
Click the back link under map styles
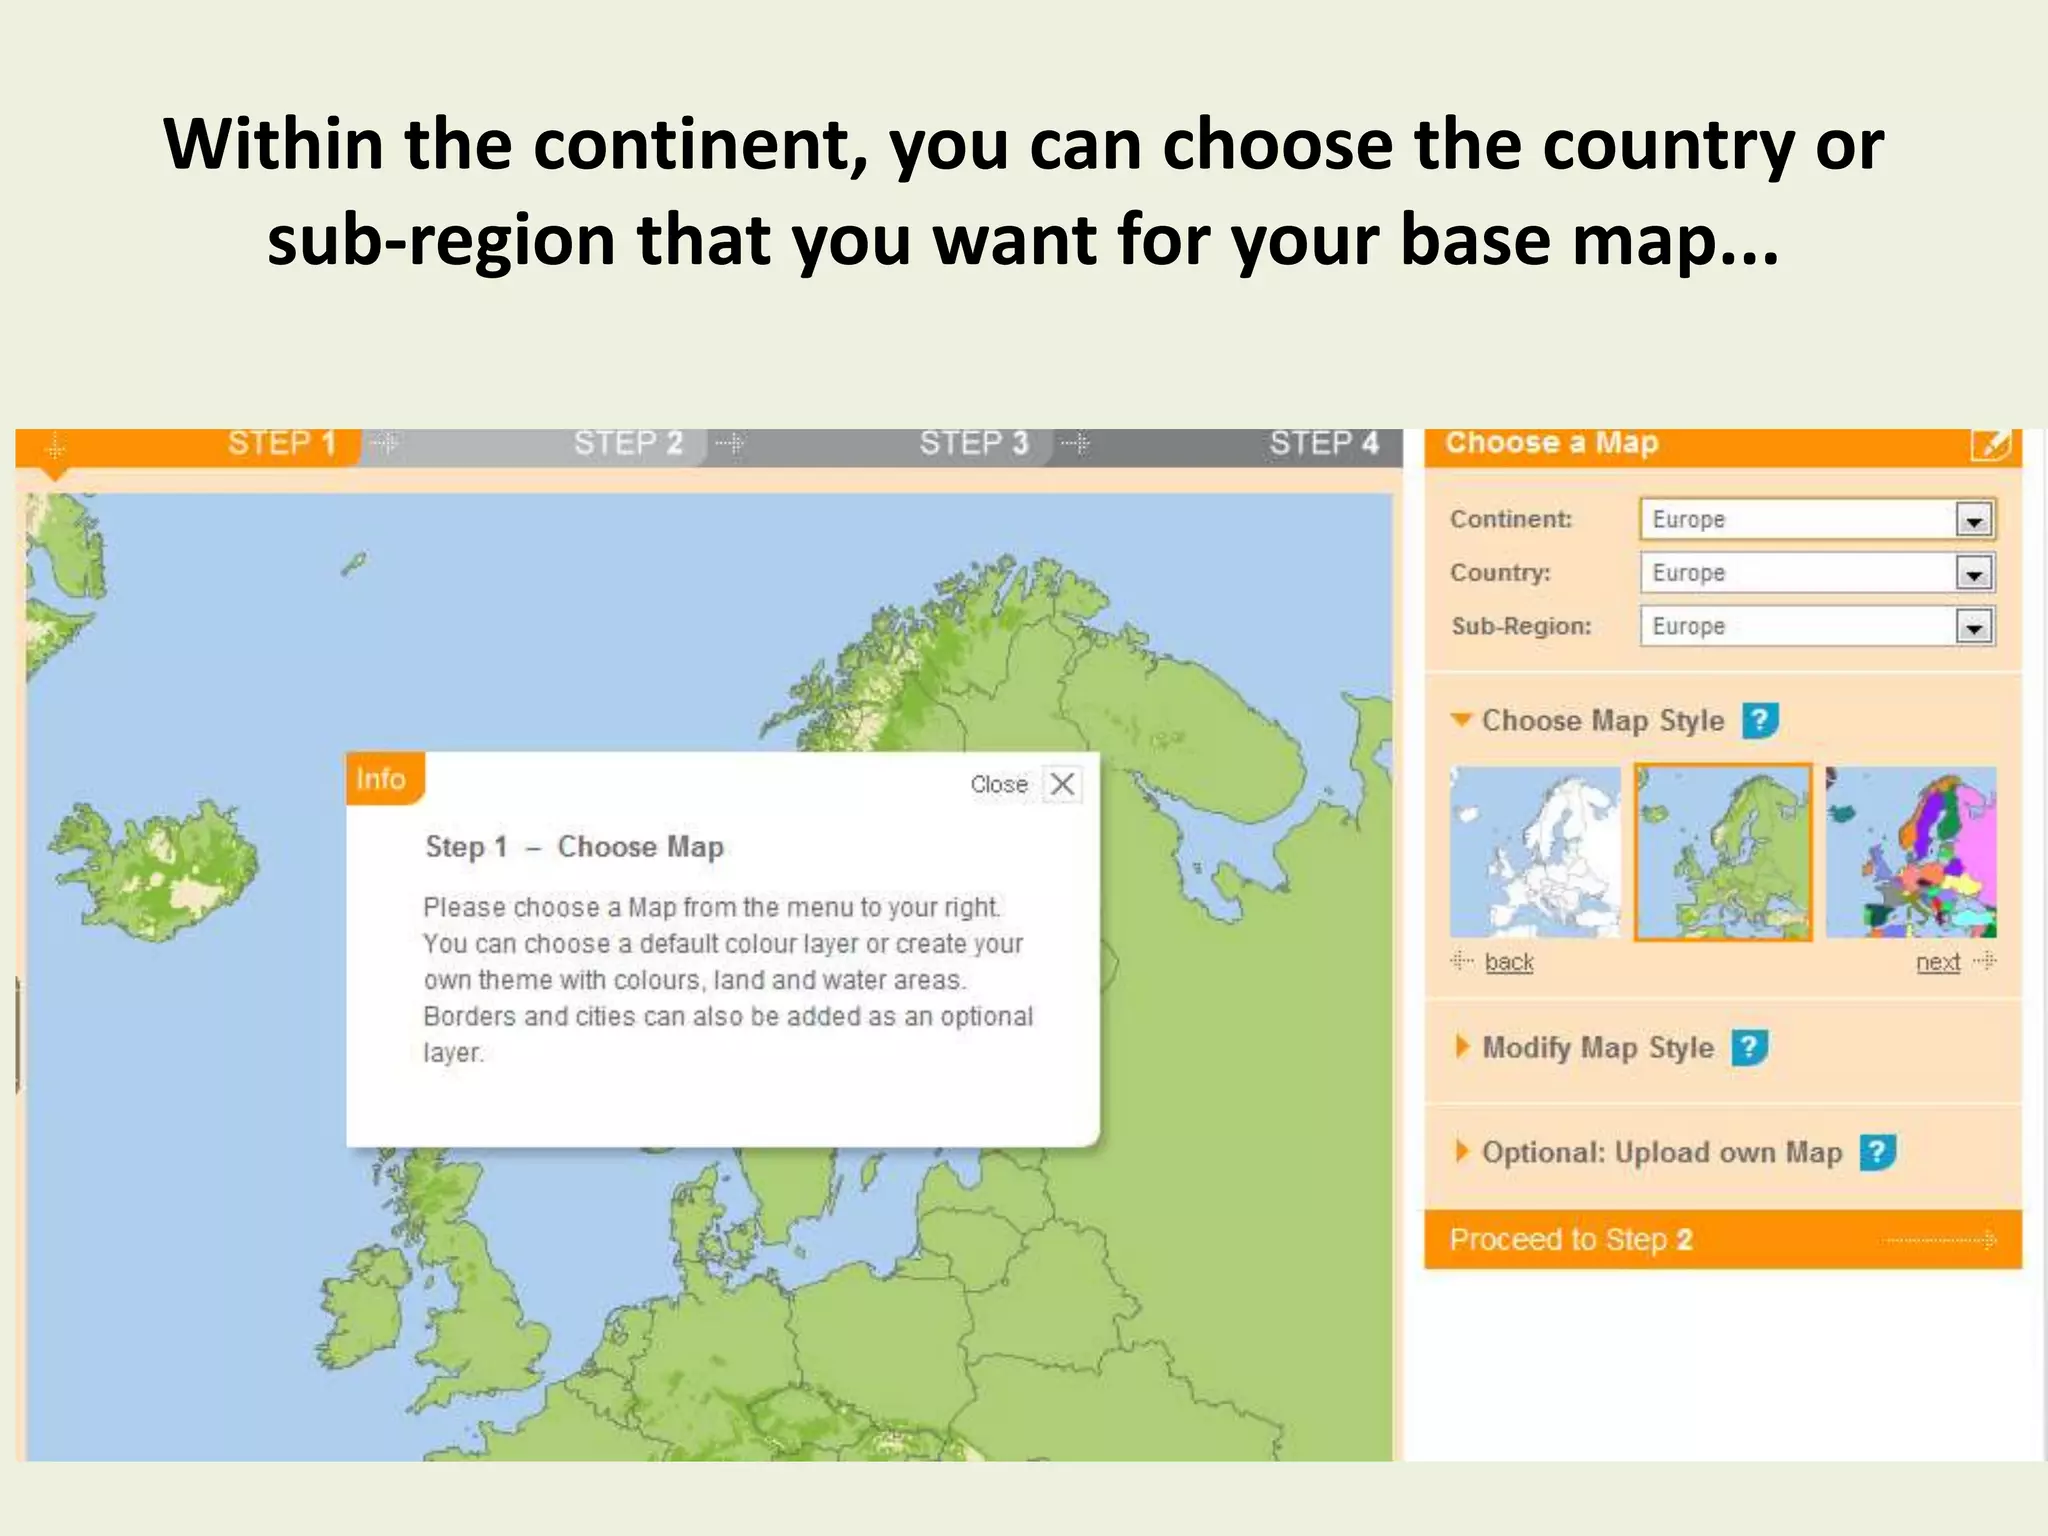pos(1509,962)
